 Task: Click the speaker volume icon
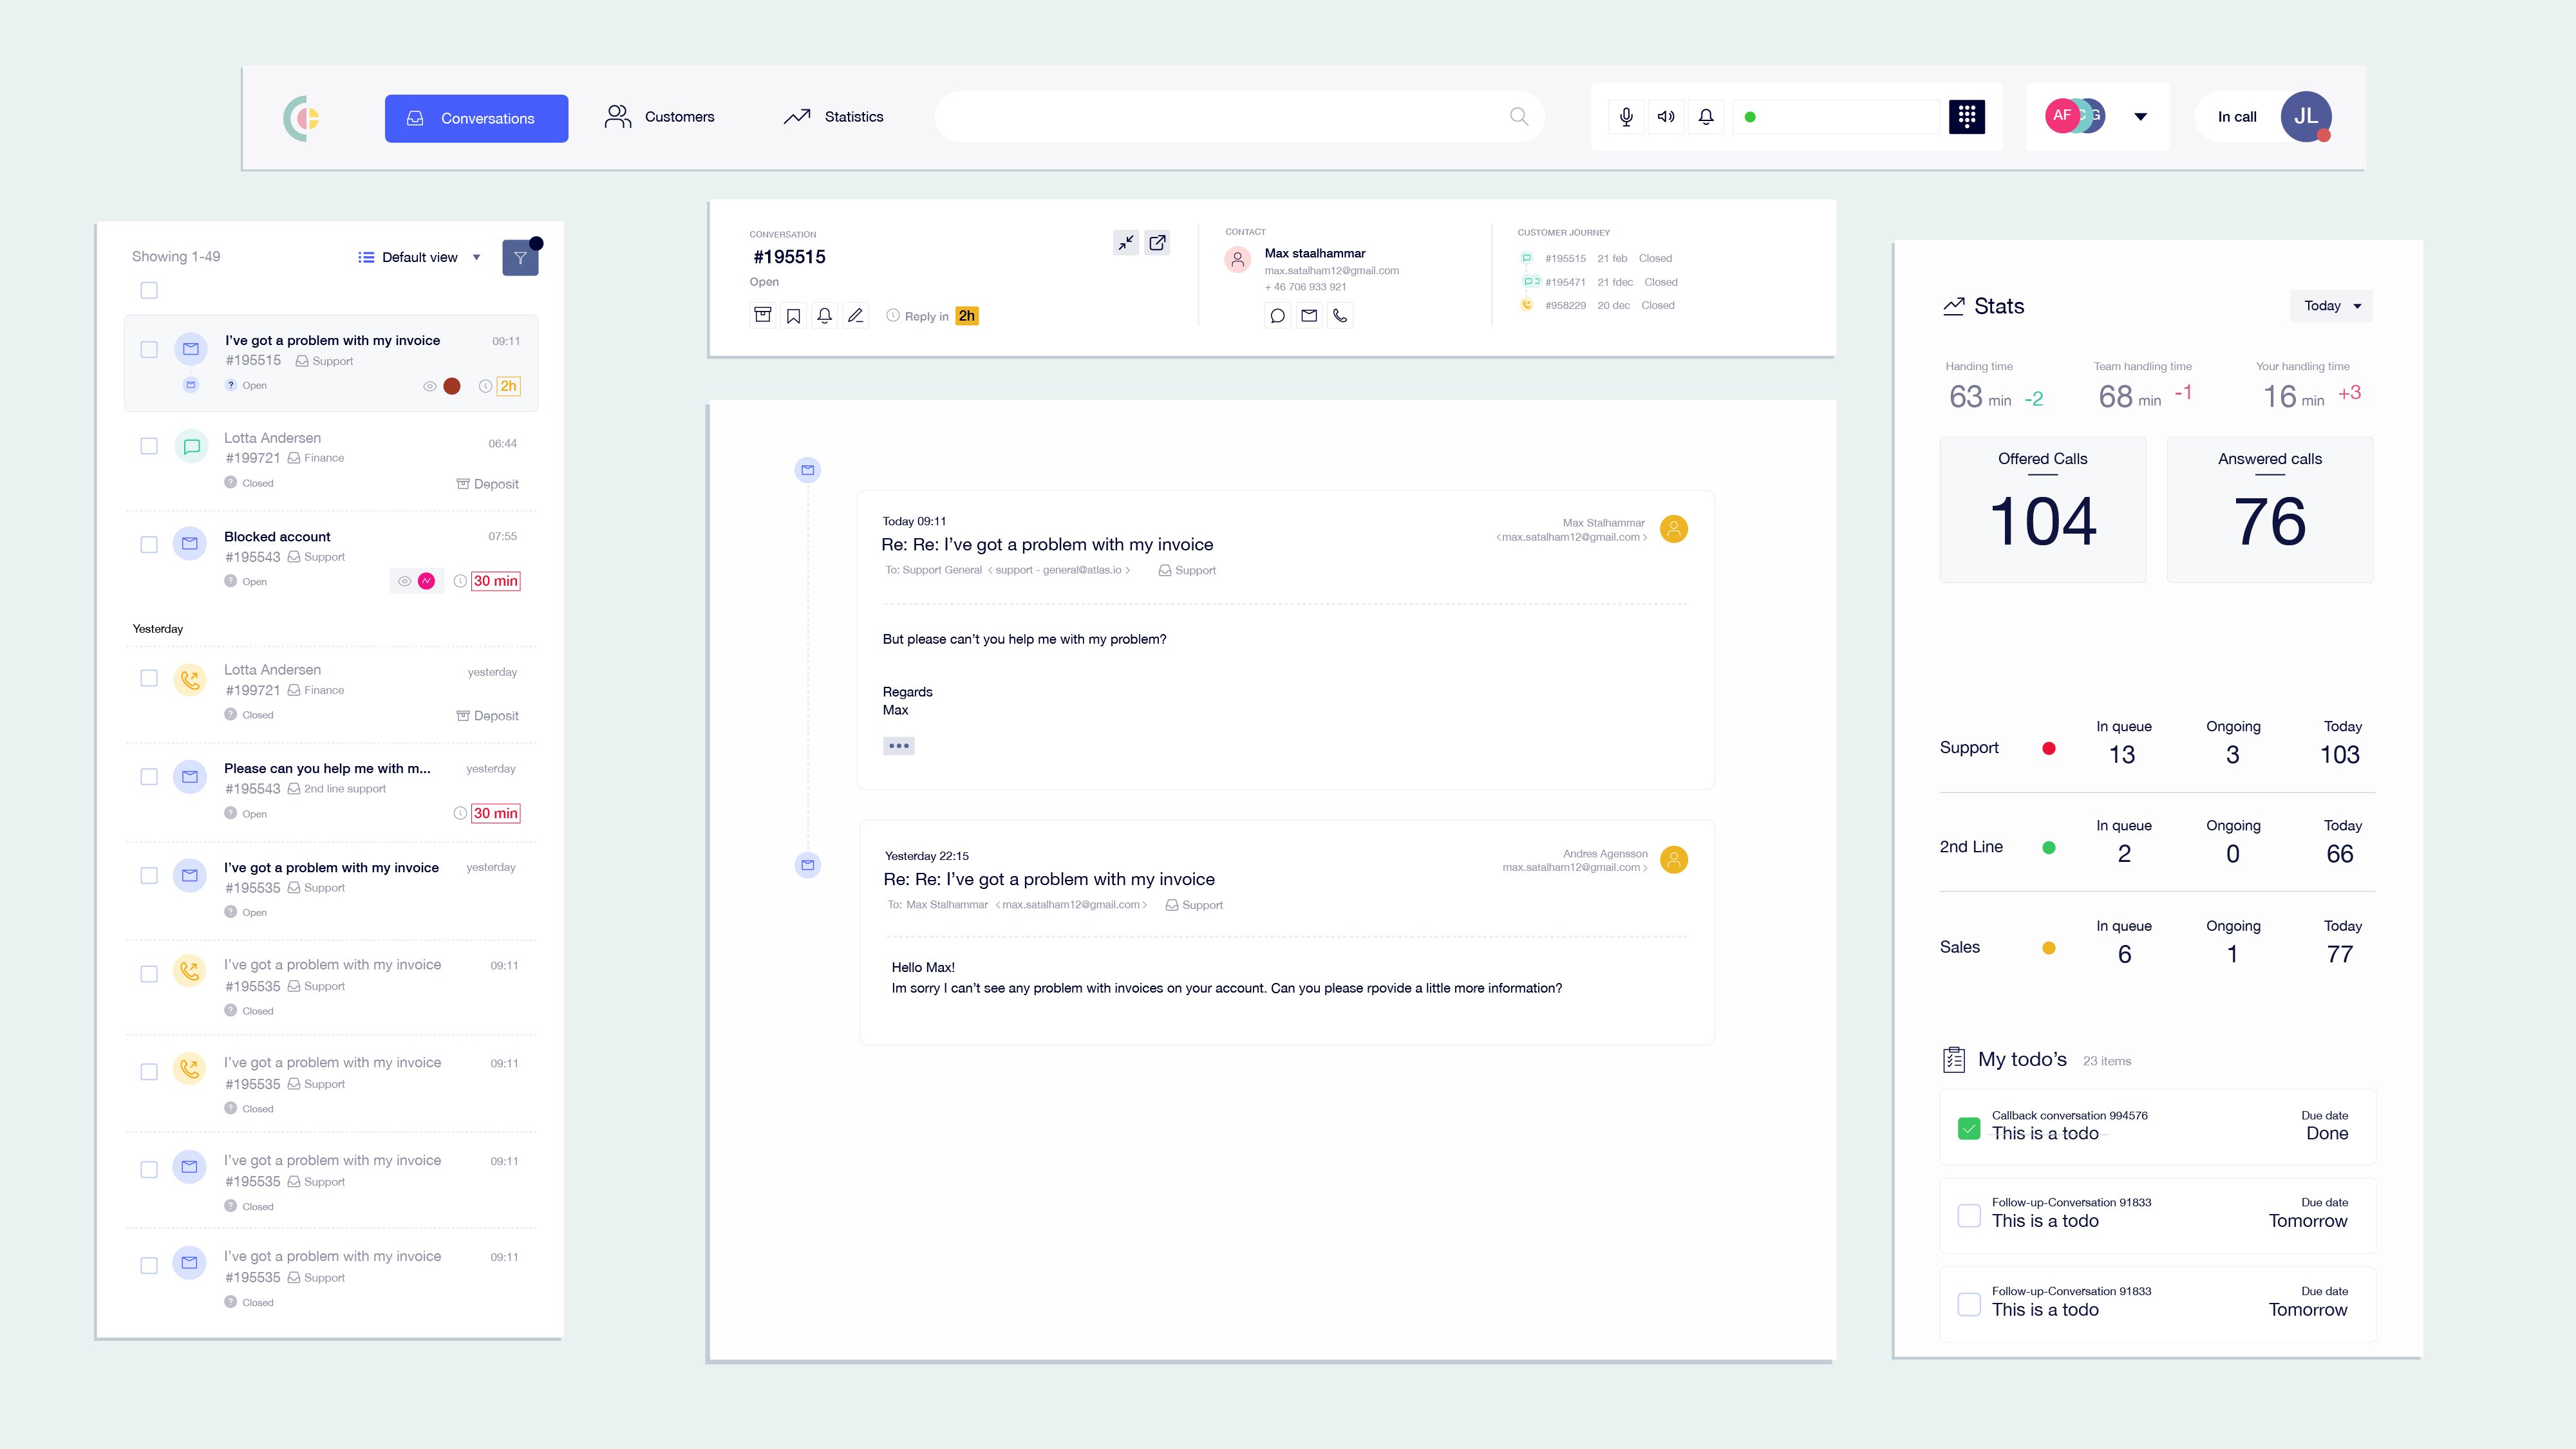pos(1666,117)
